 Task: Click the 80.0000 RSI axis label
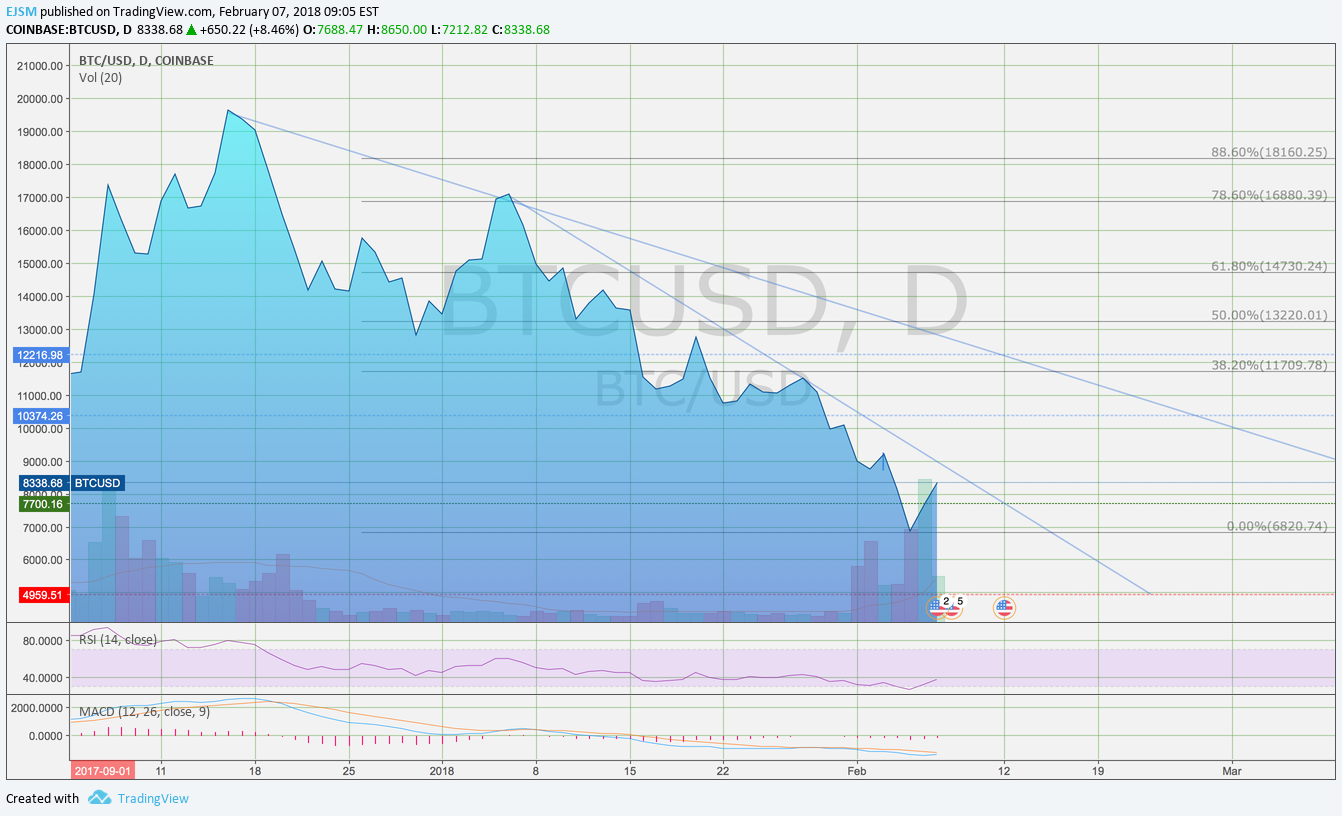coord(45,642)
